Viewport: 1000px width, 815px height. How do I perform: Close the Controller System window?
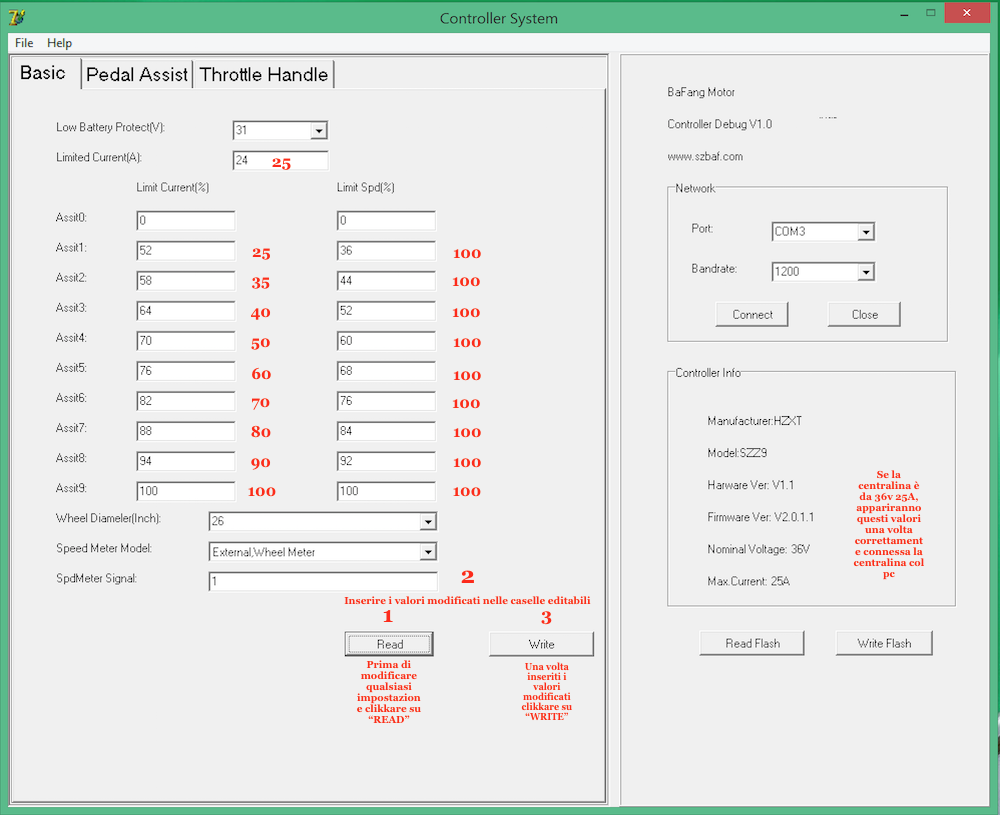coord(967,13)
